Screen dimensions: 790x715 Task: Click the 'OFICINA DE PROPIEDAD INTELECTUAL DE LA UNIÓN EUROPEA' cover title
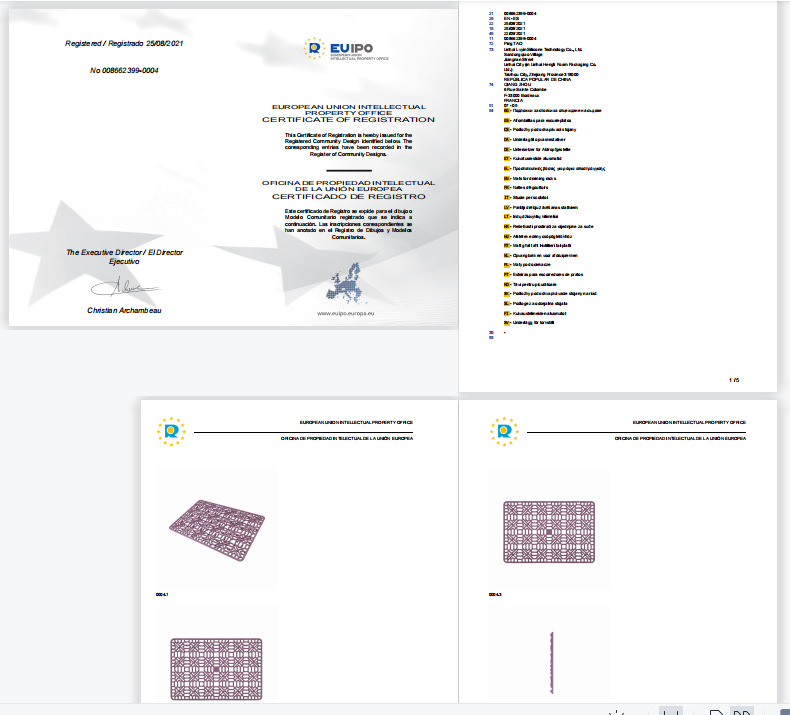(x=348, y=186)
